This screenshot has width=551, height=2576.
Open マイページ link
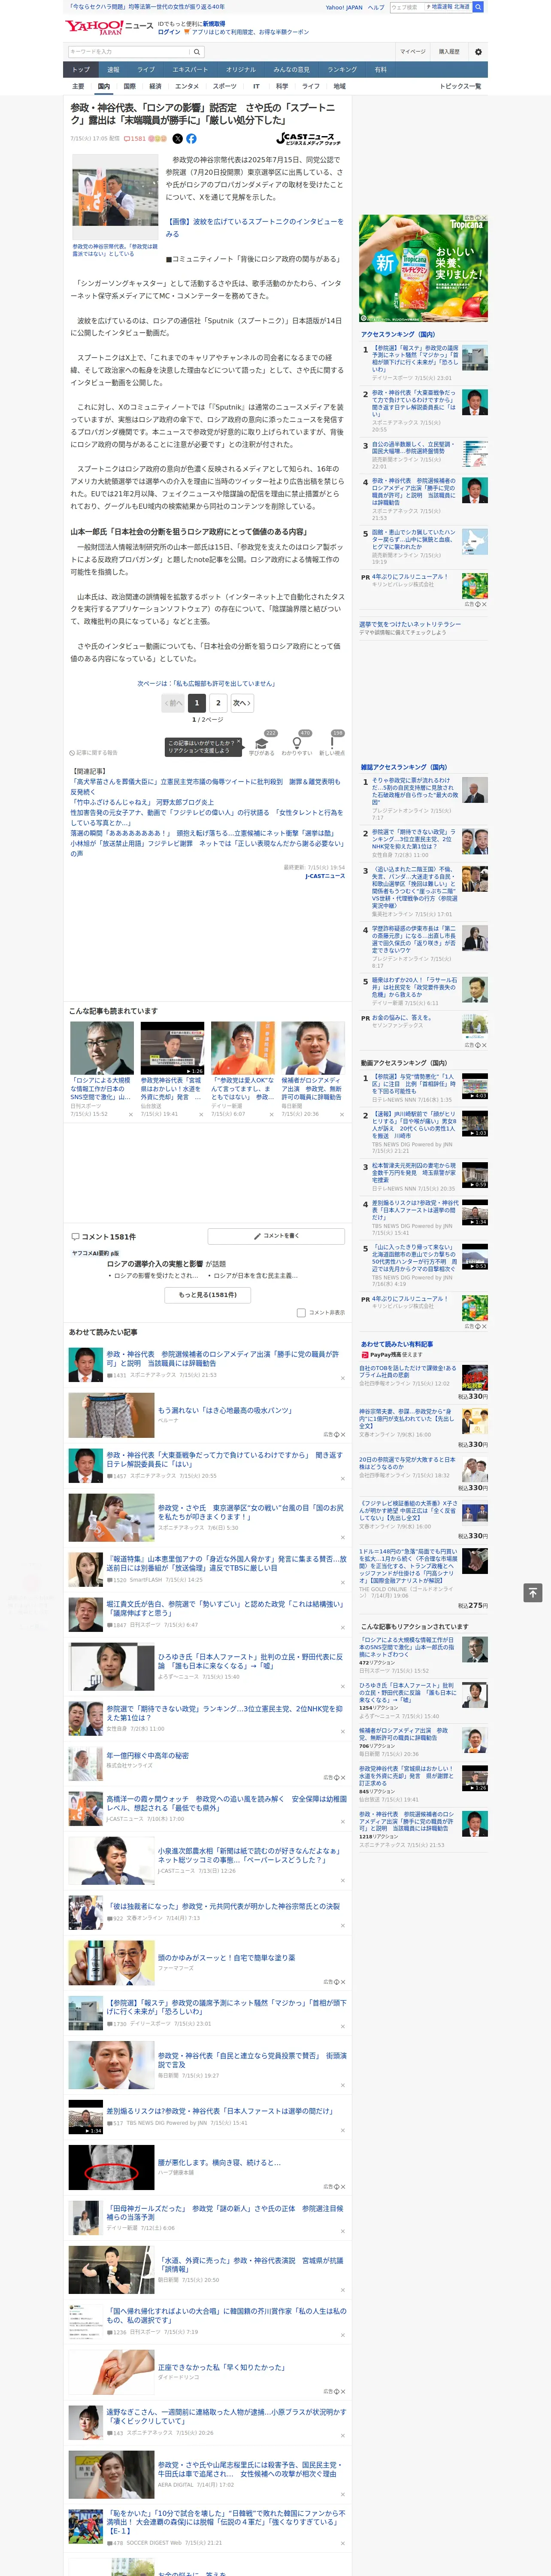coord(412,52)
